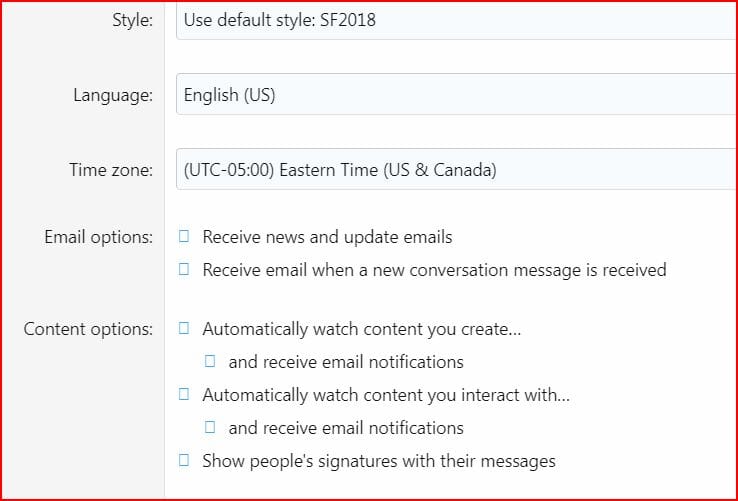This screenshot has width=738, height=501.
Task: Select the 'Time zone:' field label
Action: click(112, 170)
